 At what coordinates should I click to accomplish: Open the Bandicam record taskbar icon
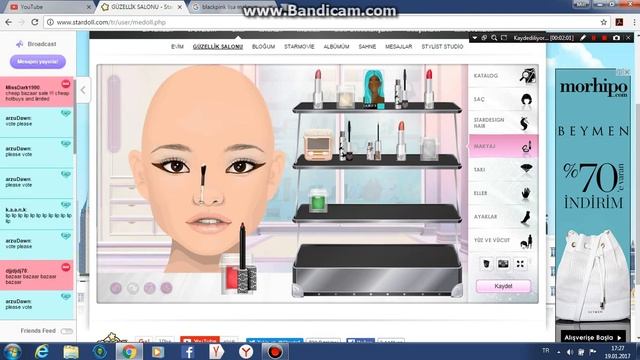click(275, 352)
